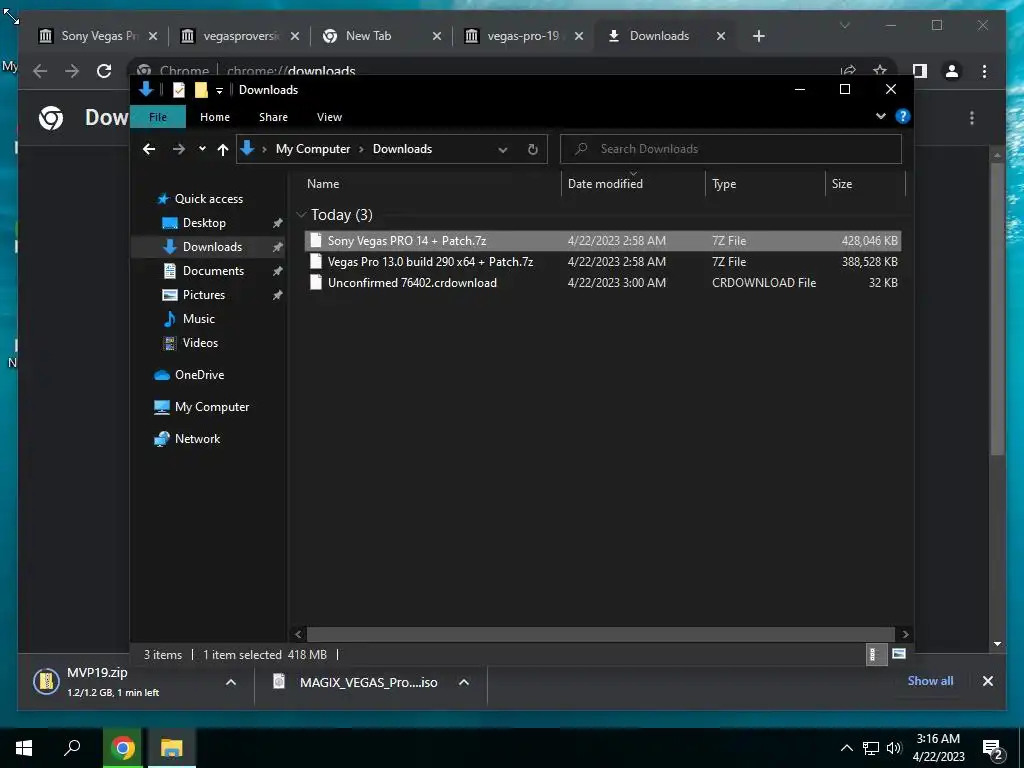The width and height of the screenshot is (1024, 768).
Task: Open the Home ribbon tab
Action: coord(215,117)
